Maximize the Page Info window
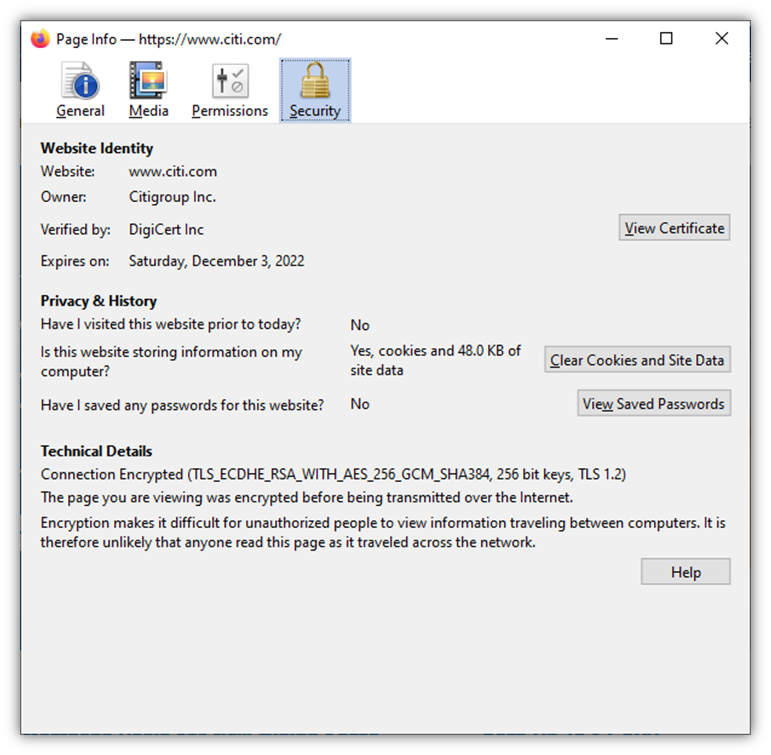The image size is (771, 755). pyautogui.click(x=666, y=38)
